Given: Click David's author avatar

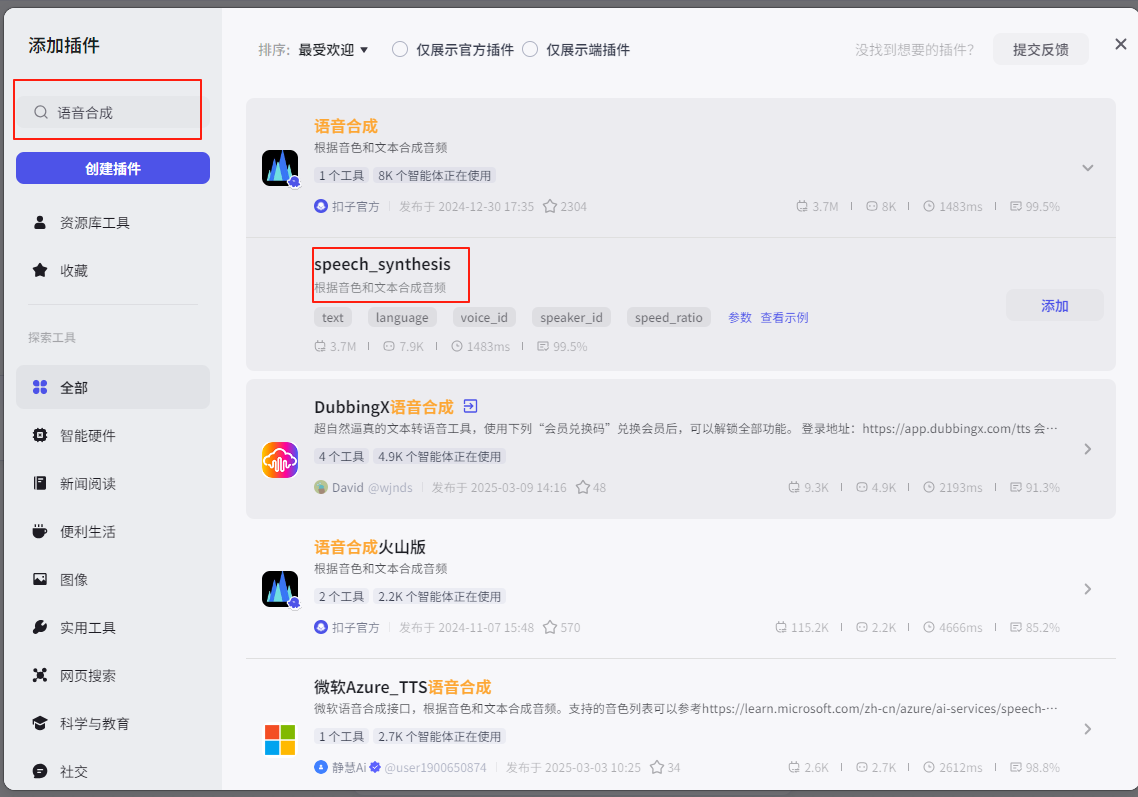Looking at the screenshot, I should pos(321,487).
